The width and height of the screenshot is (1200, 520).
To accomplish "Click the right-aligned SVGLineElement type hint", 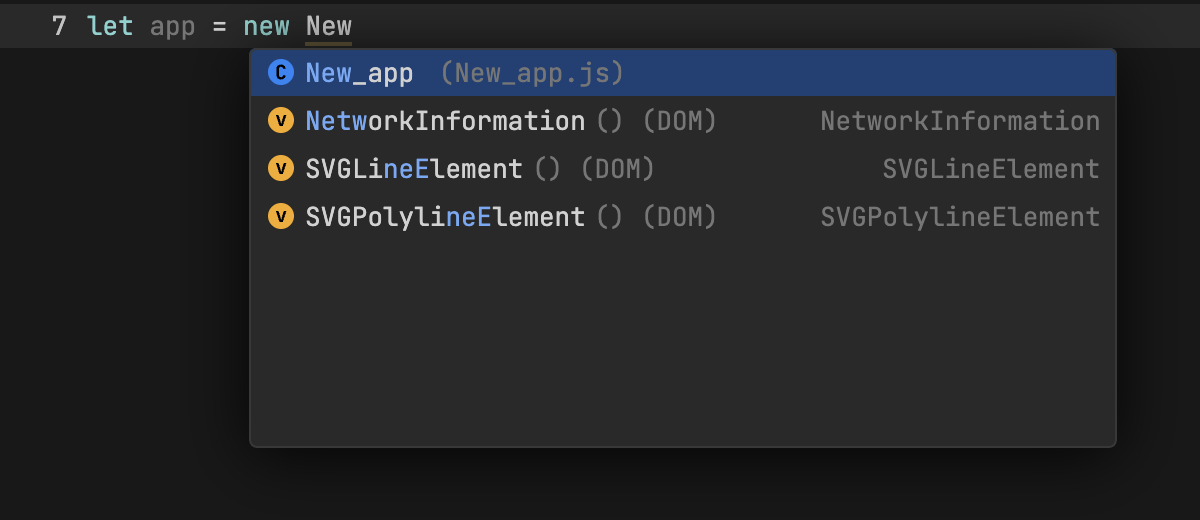I will coord(991,169).
